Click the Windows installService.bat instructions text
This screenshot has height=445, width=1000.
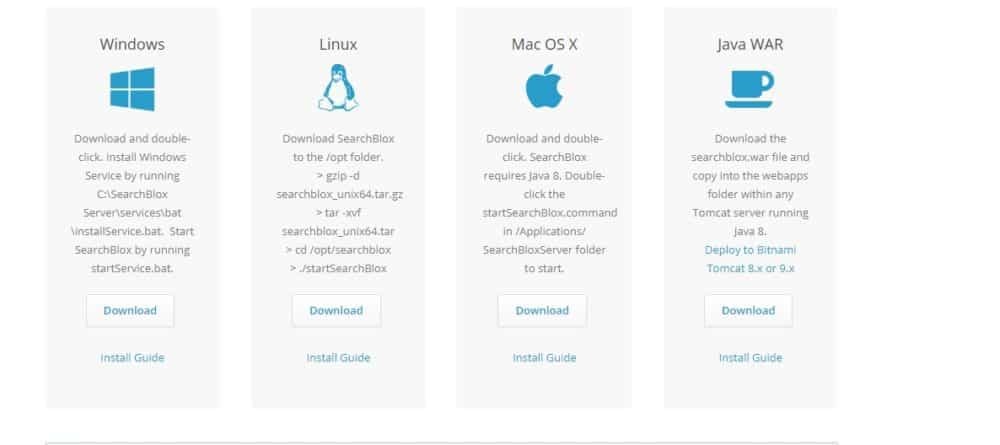pyautogui.click(x=132, y=231)
